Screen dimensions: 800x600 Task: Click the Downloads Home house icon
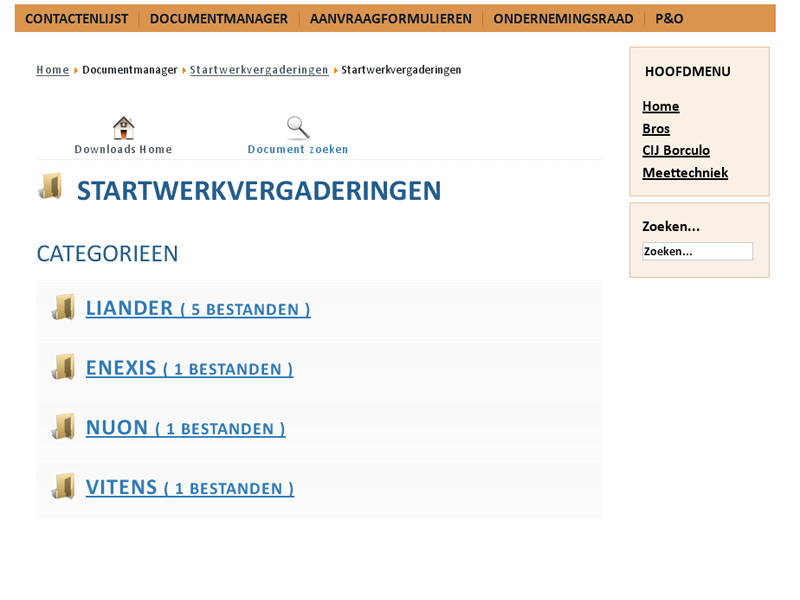click(x=123, y=128)
